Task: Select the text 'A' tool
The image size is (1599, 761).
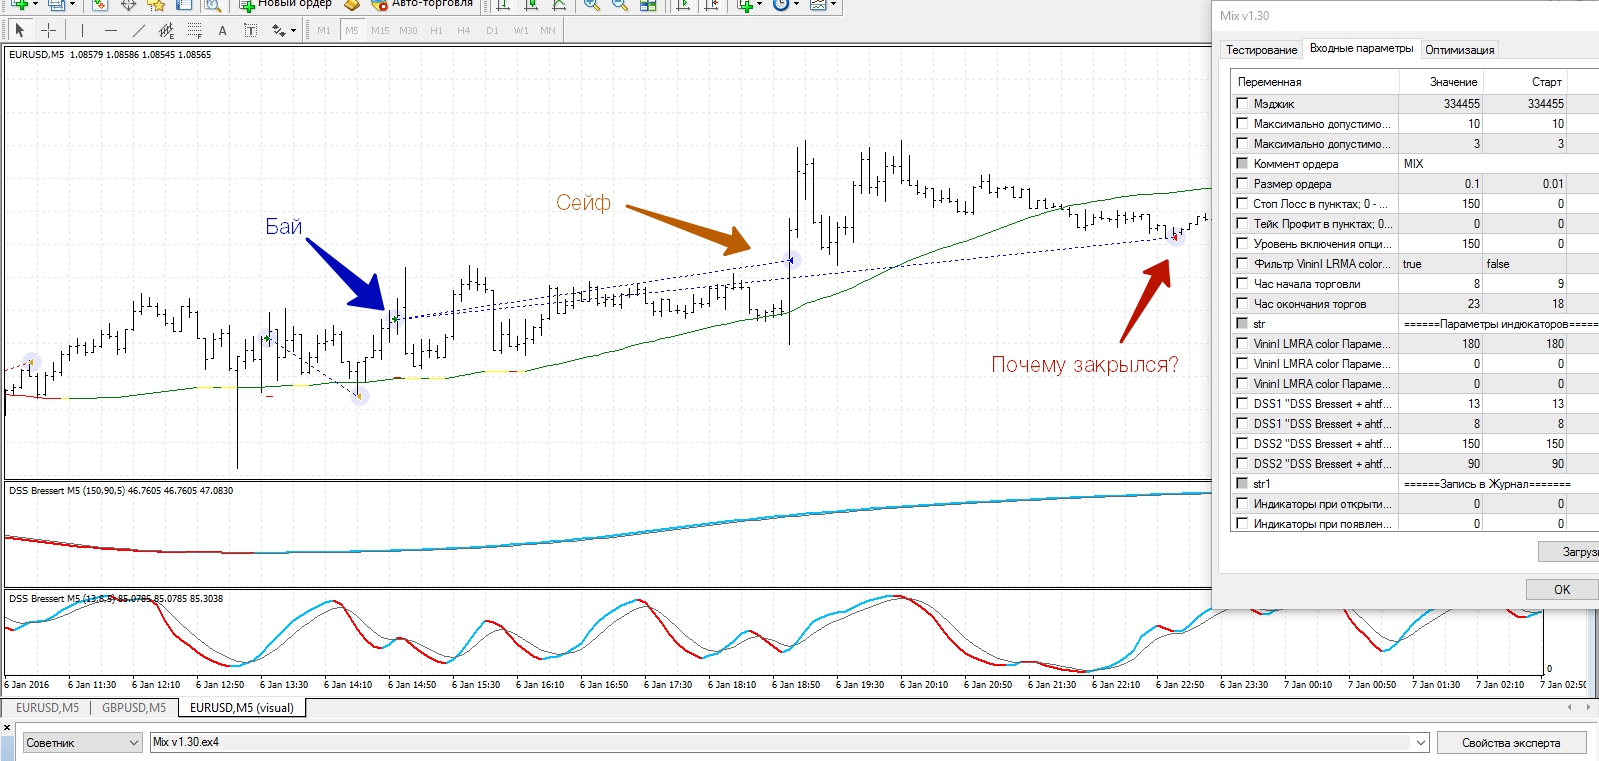Action: coord(222,30)
